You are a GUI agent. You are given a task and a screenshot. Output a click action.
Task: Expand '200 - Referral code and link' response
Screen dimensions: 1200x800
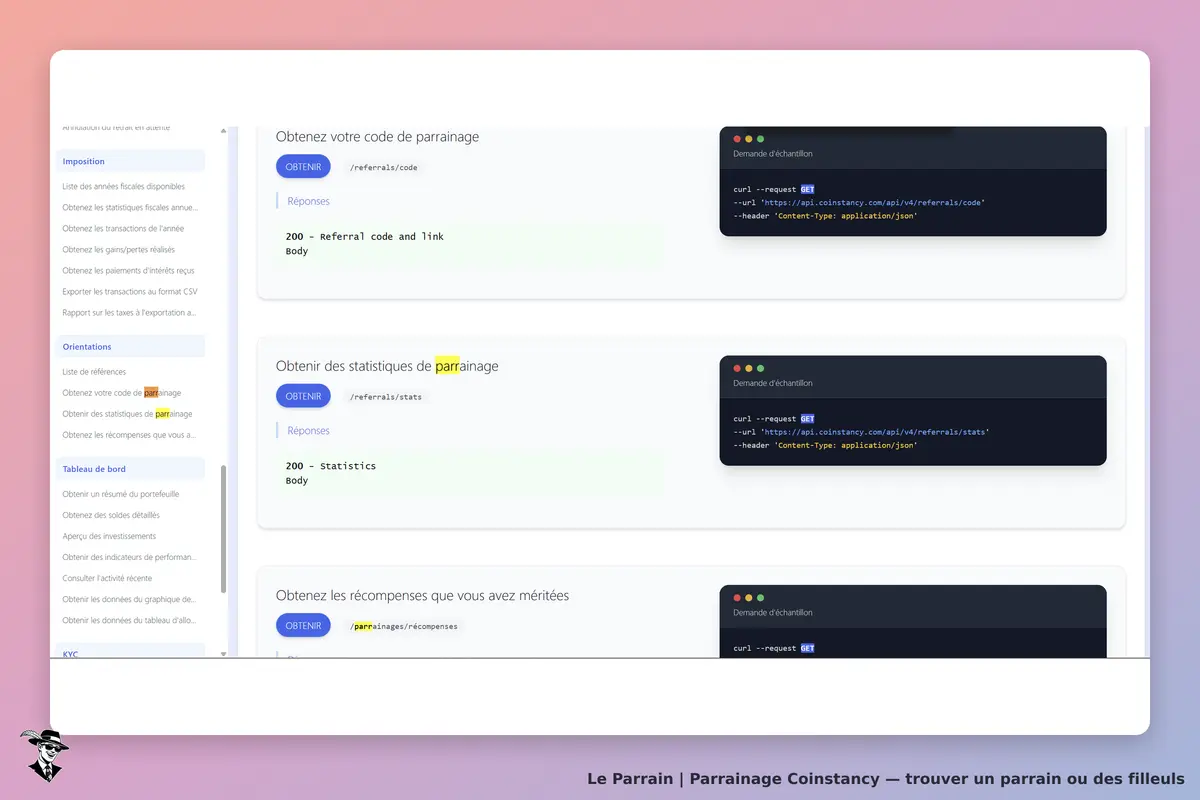(x=470, y=244)
